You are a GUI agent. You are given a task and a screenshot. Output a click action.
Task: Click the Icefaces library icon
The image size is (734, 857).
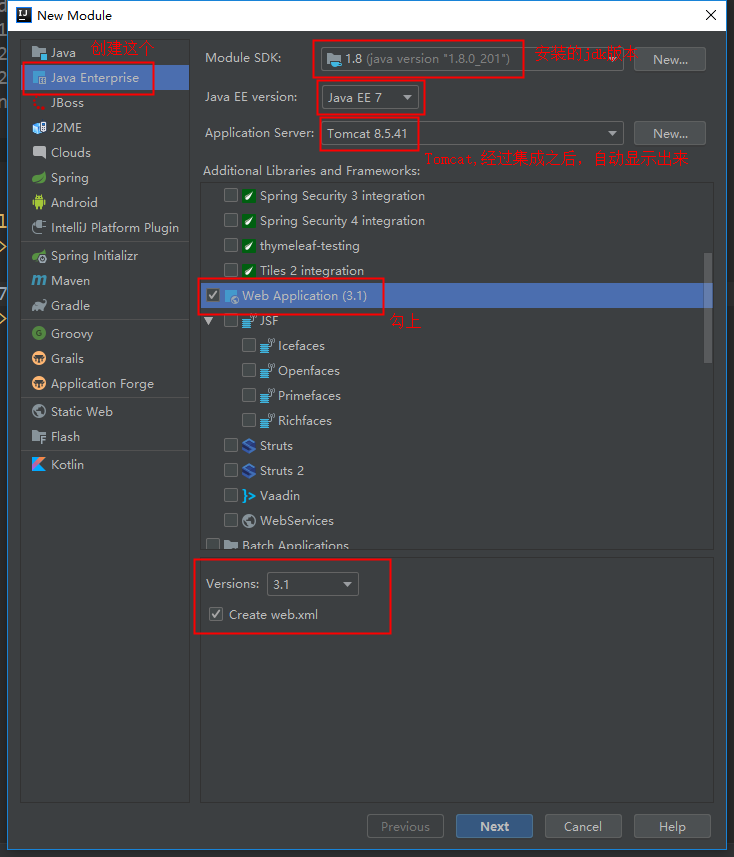(267, 346)
